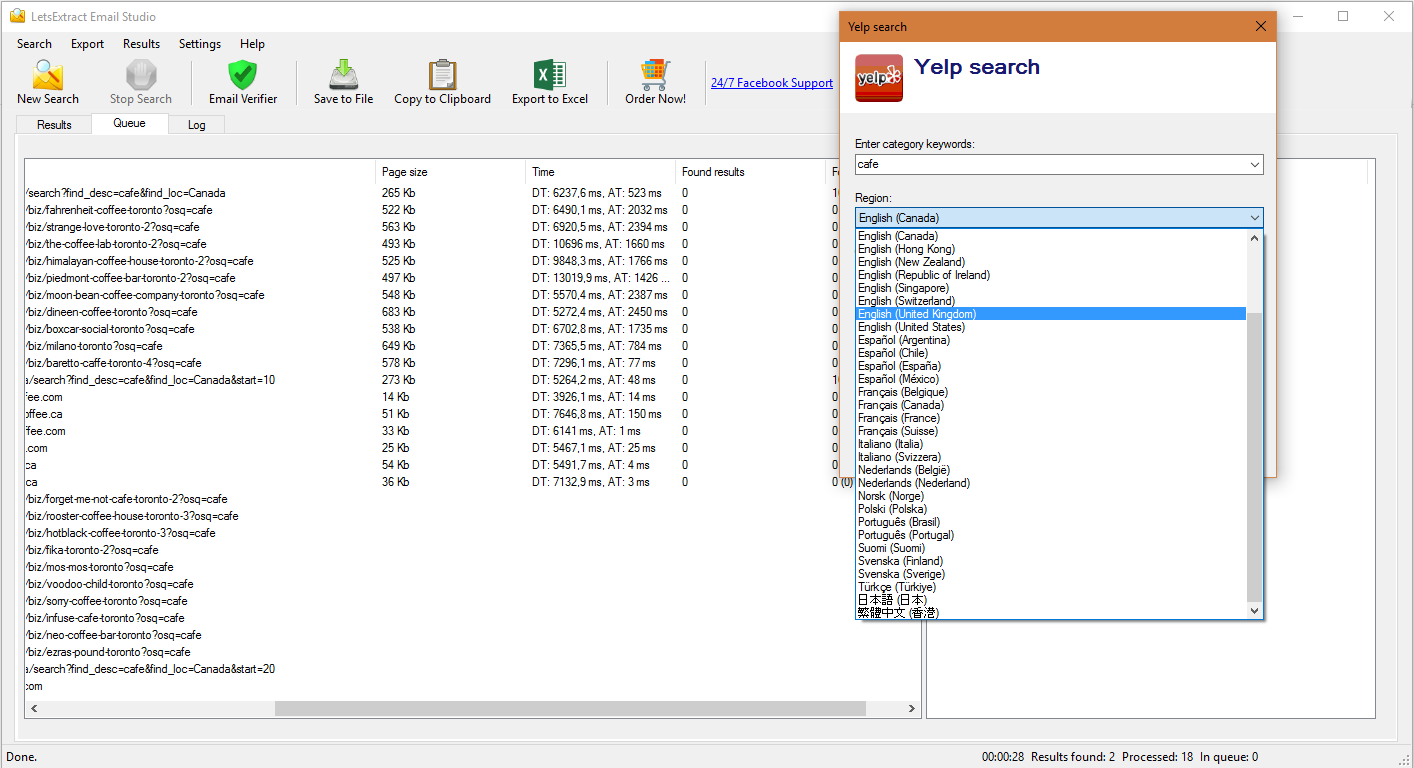This screenshot has height=768, width=1414.
Task: Click the Order Now! cart icon
Action: pyautogui.click(x=655, y=76)
